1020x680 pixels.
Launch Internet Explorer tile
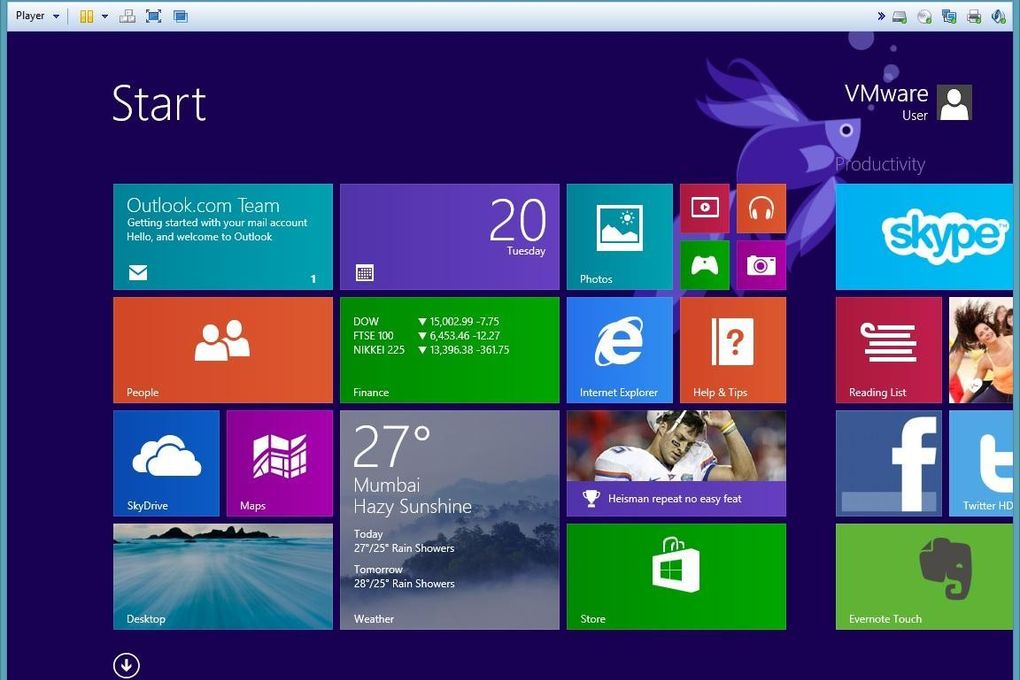[x=619, y=350]
